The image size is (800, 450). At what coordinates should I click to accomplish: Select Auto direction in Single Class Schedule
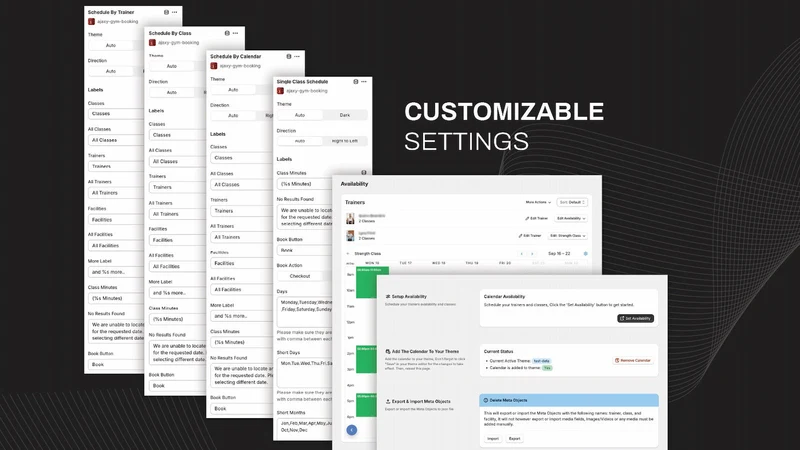tap(300, 141)
